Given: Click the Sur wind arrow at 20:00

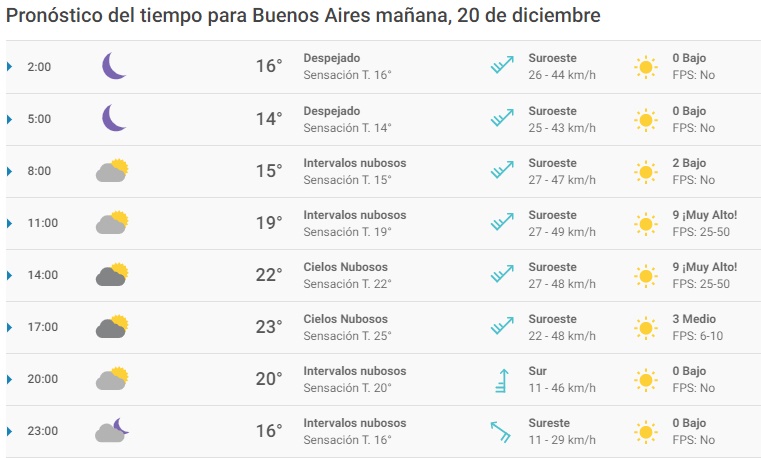Looking at the screenshot, I should click(x=501, y=379).
